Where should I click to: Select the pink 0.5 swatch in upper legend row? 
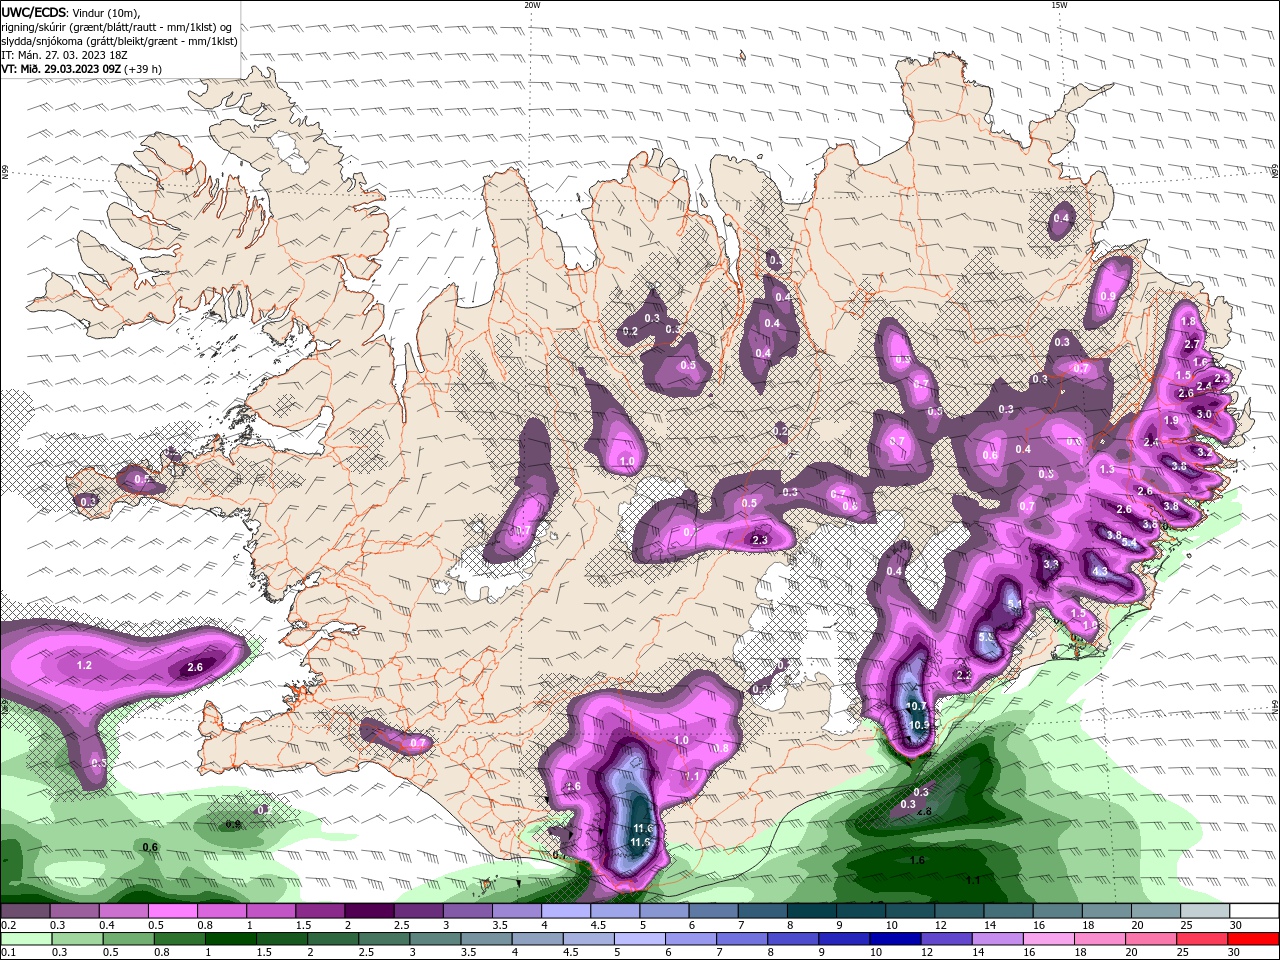coord(172,912)
